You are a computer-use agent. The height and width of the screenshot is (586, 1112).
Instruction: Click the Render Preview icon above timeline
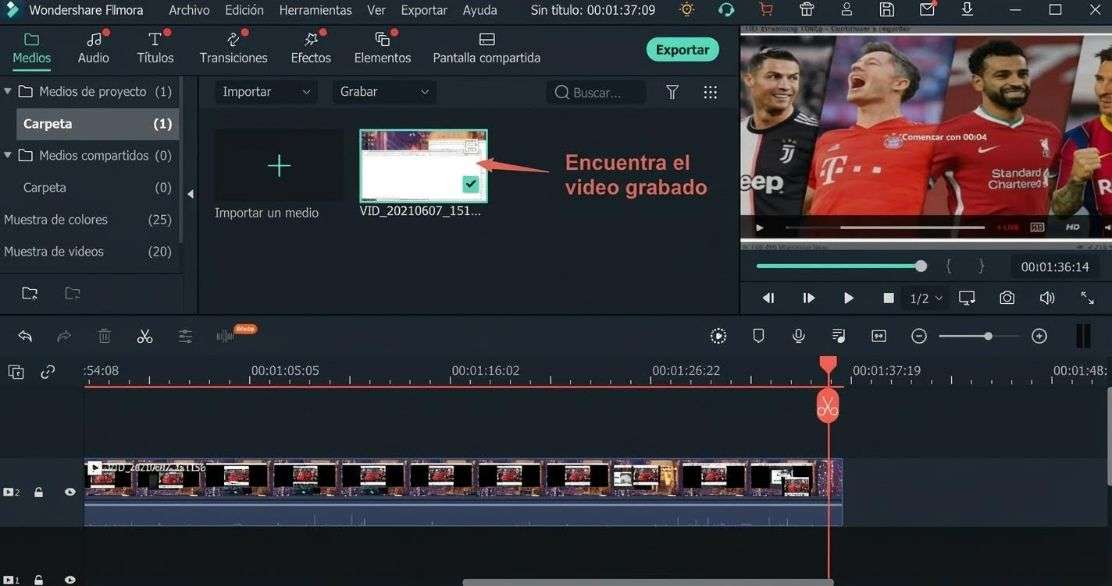pos(718,336)
